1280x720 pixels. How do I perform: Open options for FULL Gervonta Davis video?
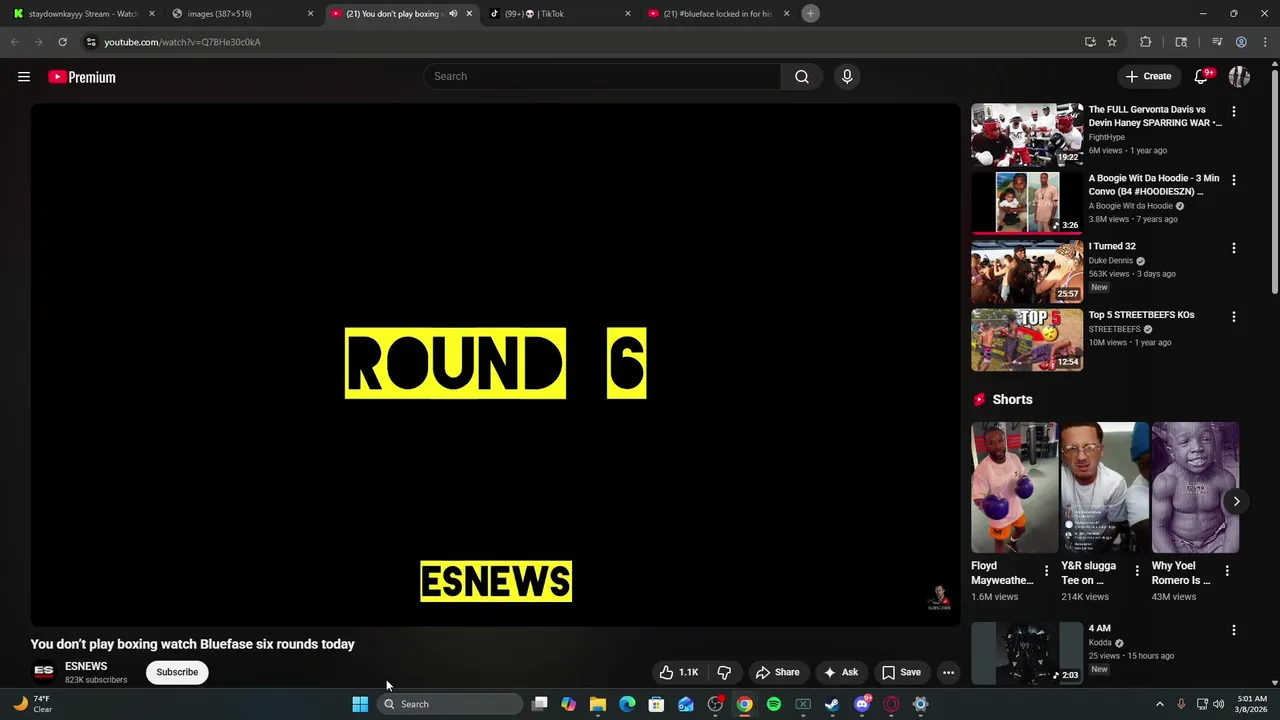point(1234,111)
